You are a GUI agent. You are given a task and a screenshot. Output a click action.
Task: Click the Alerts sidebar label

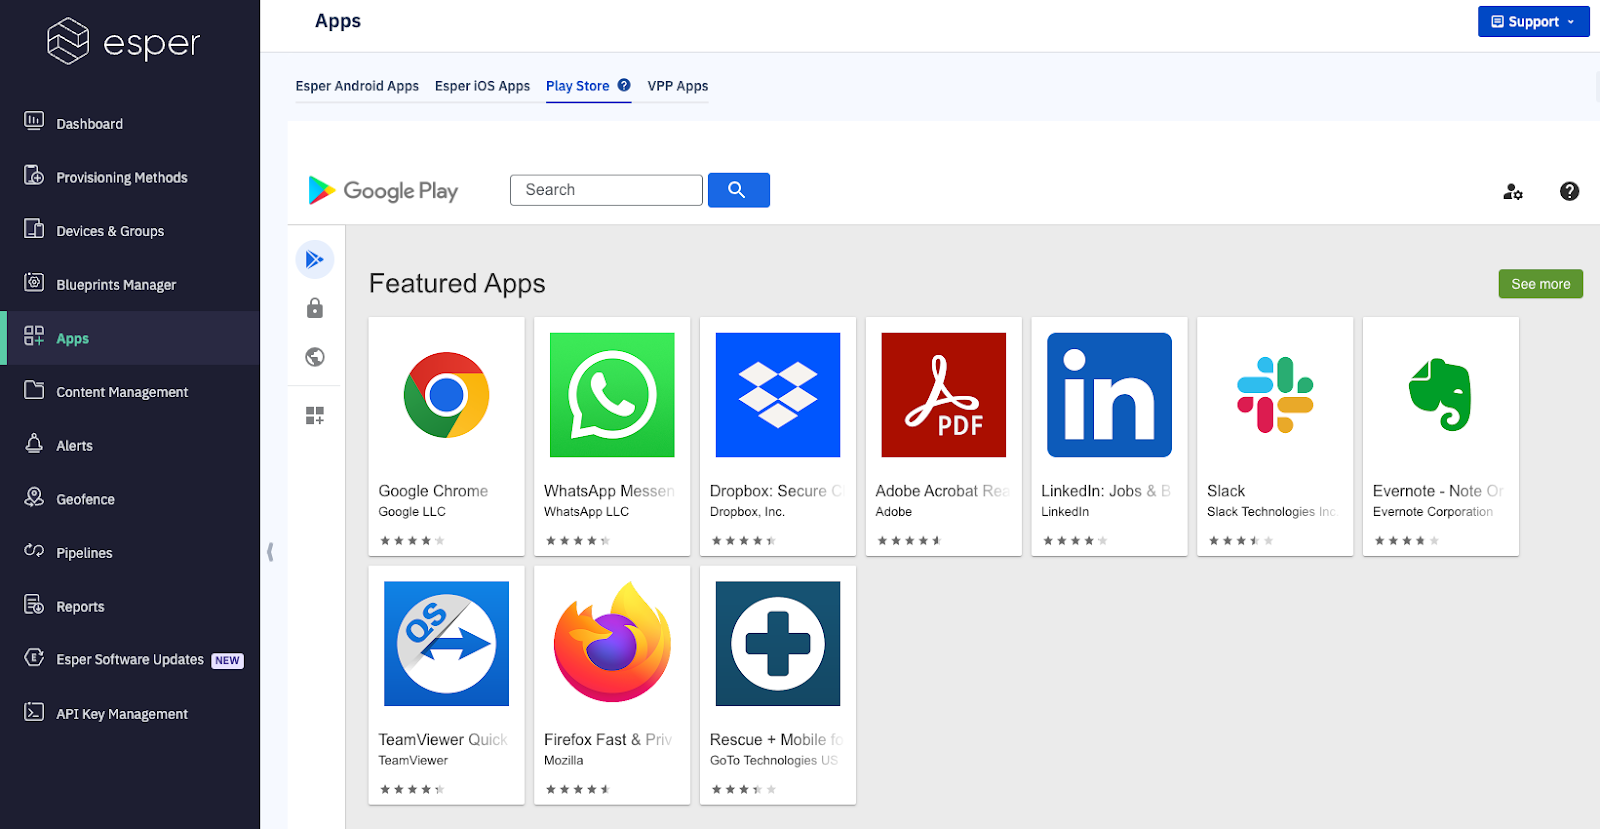click(x=74, y=446)
